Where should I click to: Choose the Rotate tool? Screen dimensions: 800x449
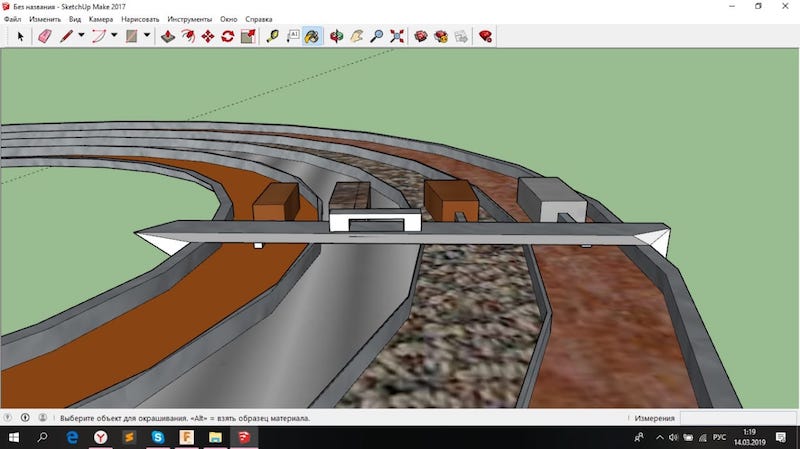coord(228,36)
